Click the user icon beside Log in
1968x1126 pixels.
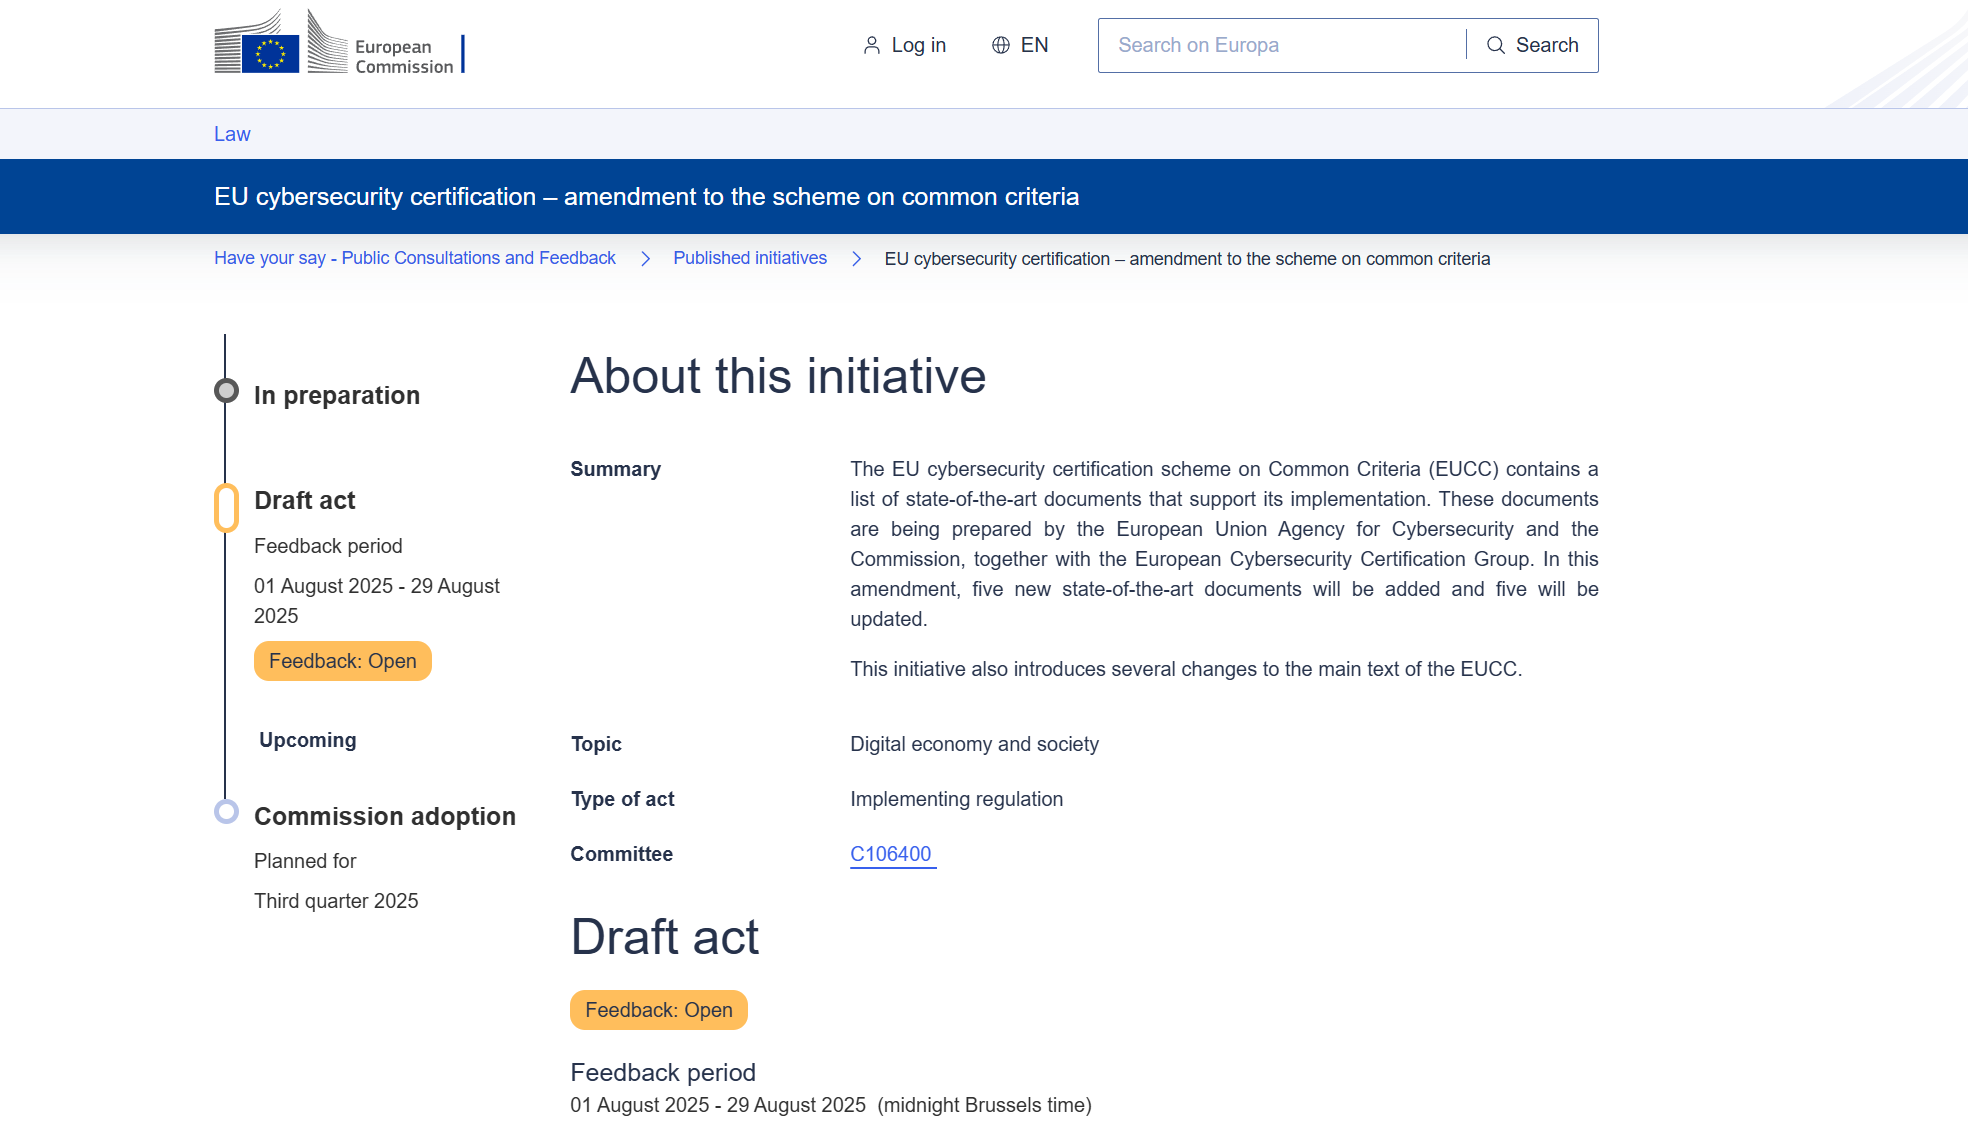coord(872,45)
